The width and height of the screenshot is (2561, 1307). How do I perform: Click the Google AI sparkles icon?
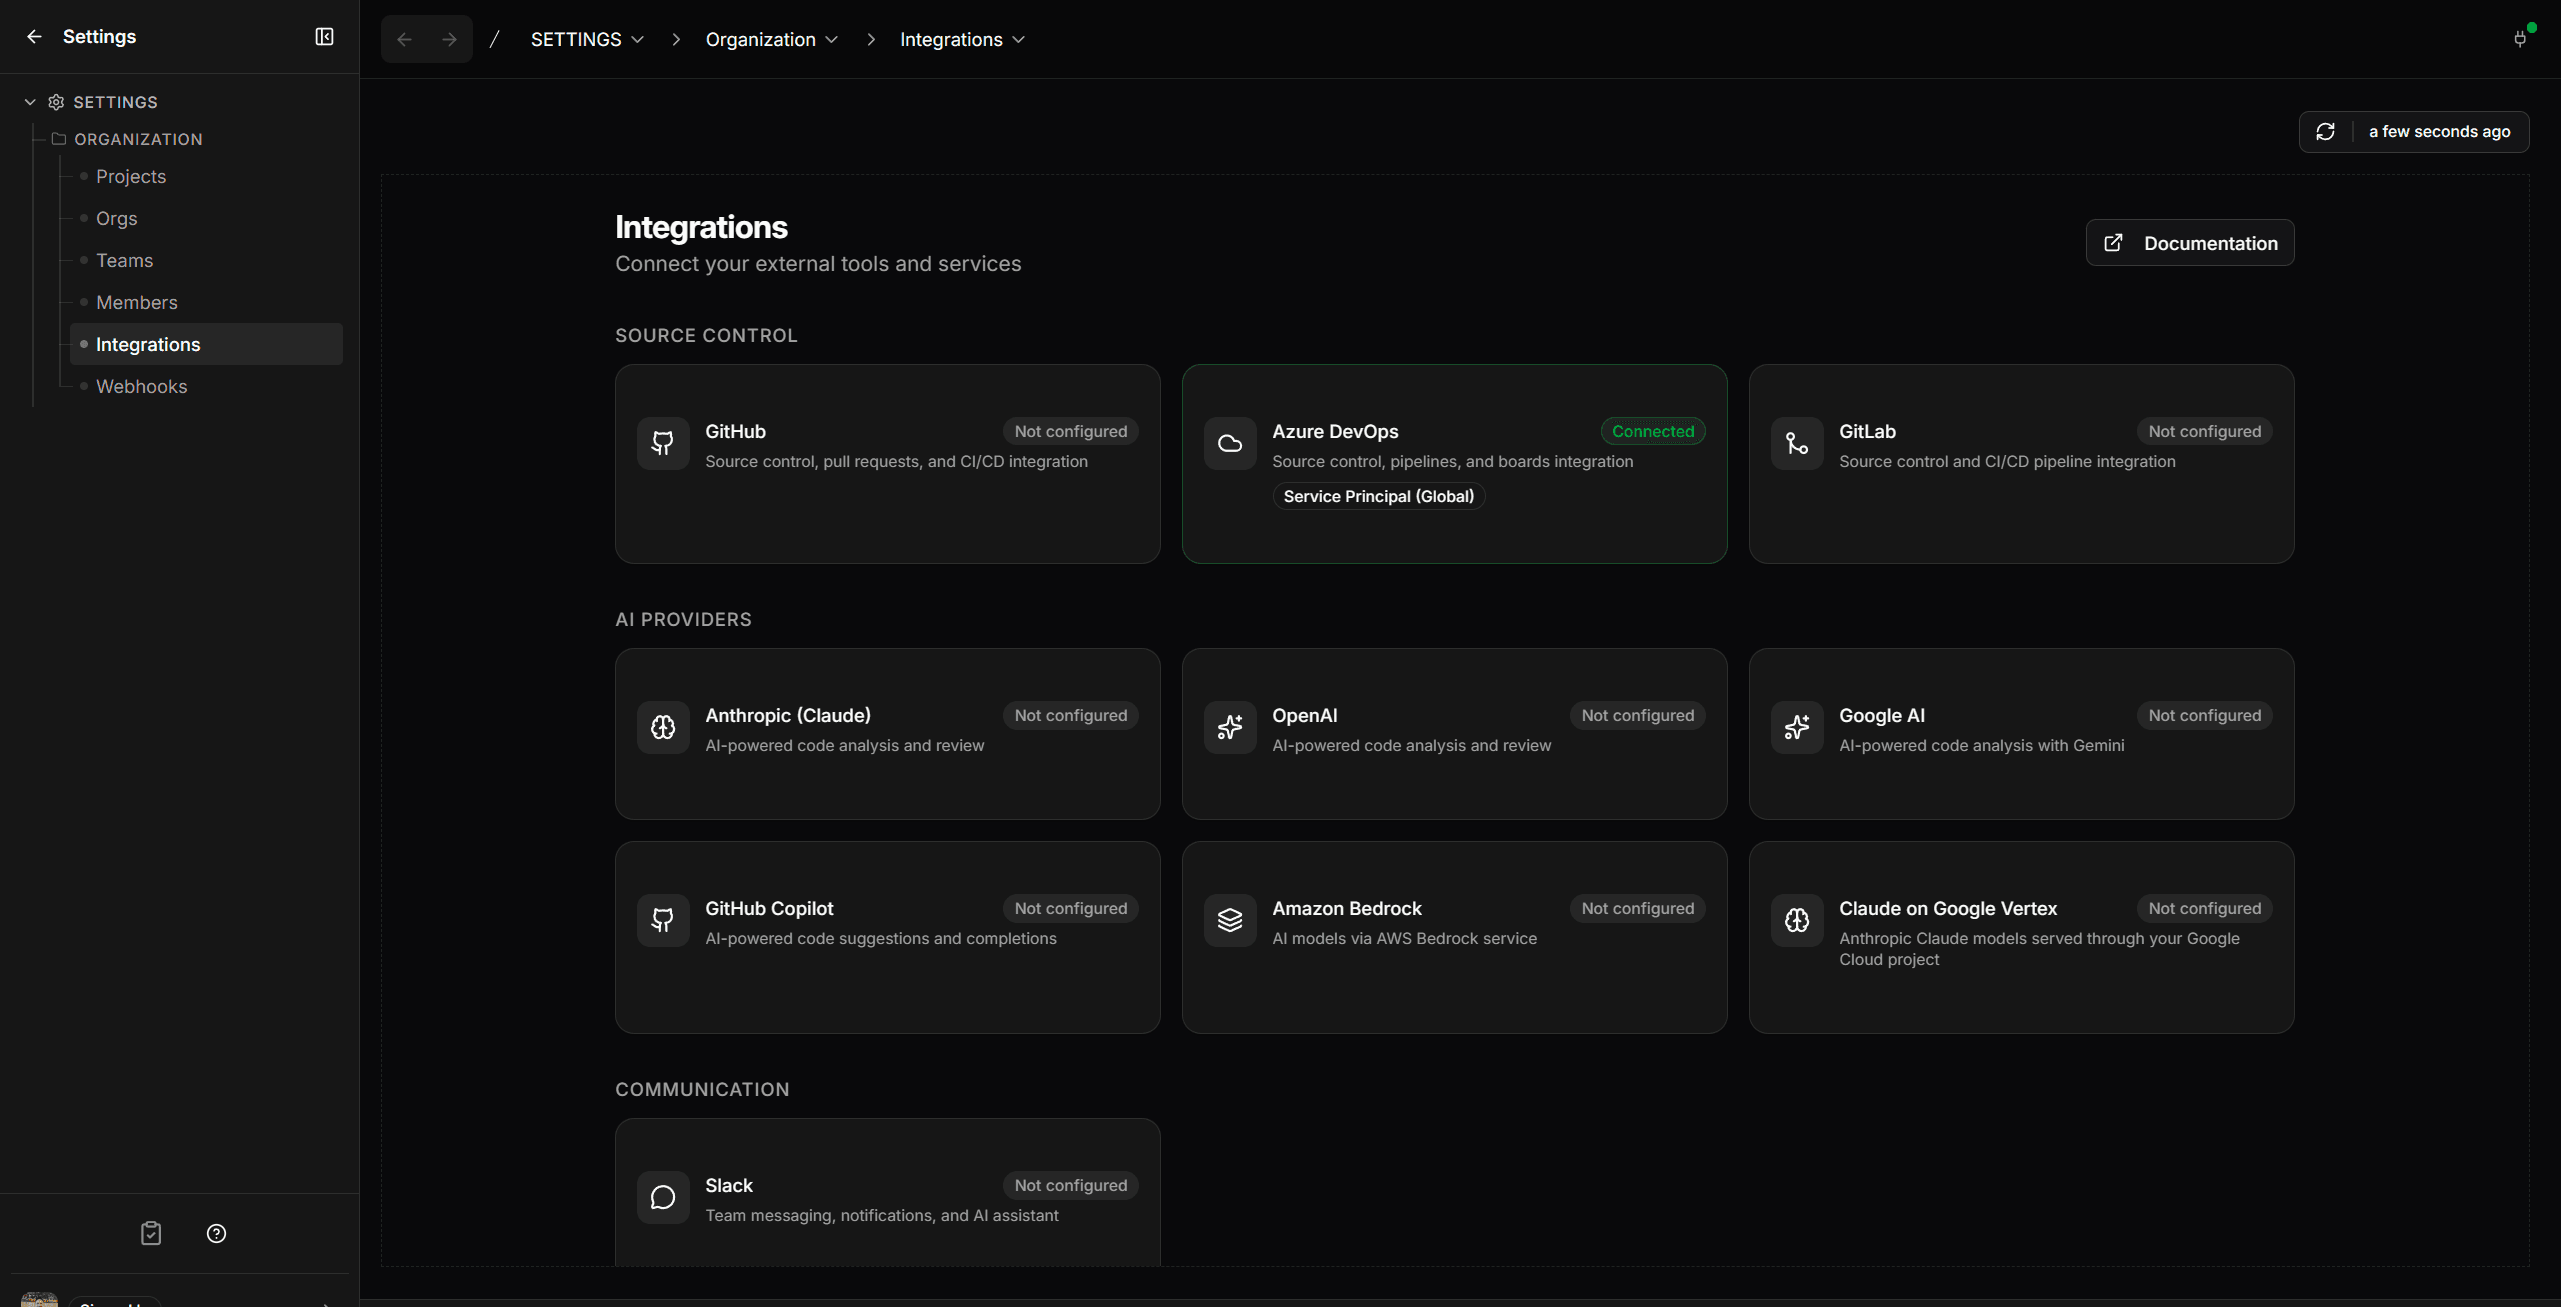point(1797,727)
